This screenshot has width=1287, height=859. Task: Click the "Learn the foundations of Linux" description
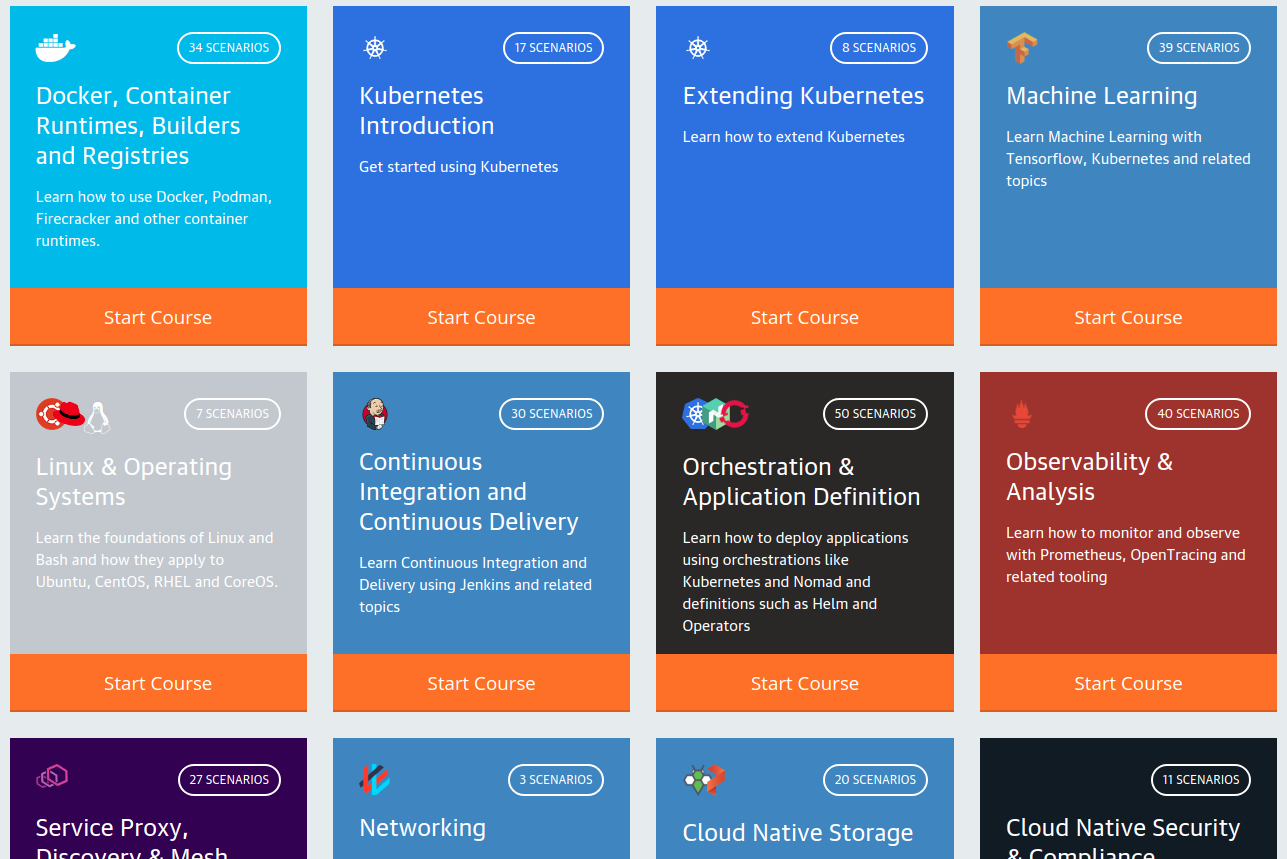[x=157, y=560]
